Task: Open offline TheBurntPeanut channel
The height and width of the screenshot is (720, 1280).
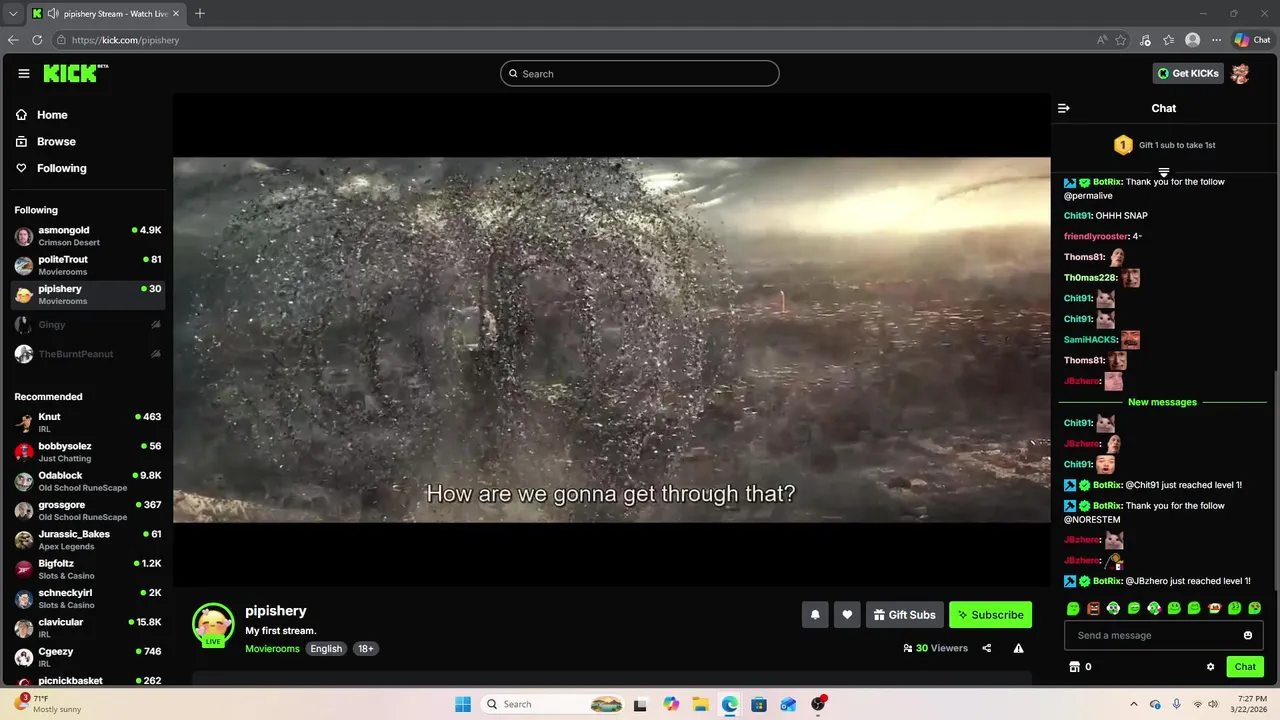Action: pos(88,354)
